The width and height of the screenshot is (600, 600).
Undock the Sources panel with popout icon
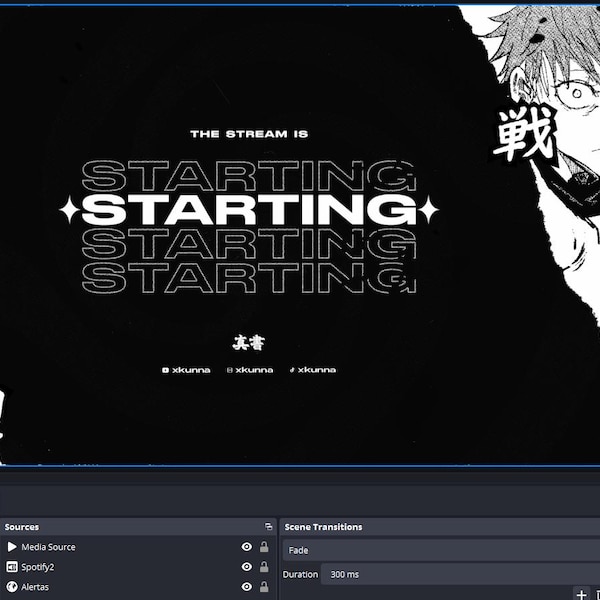coord(268,527)
